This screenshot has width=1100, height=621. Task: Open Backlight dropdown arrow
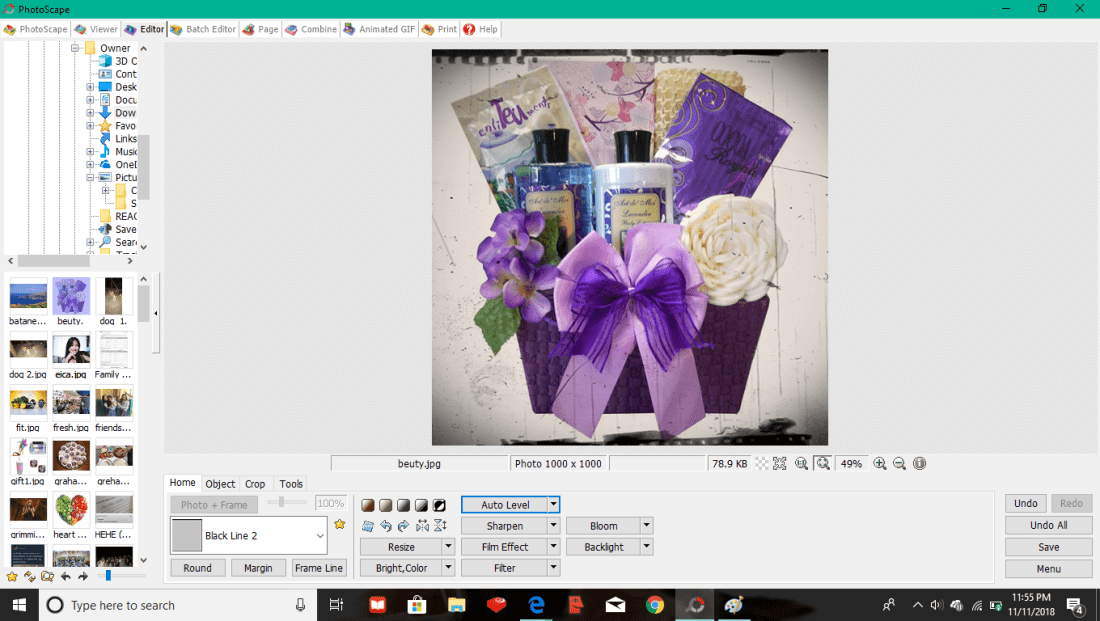pos(647,547)
